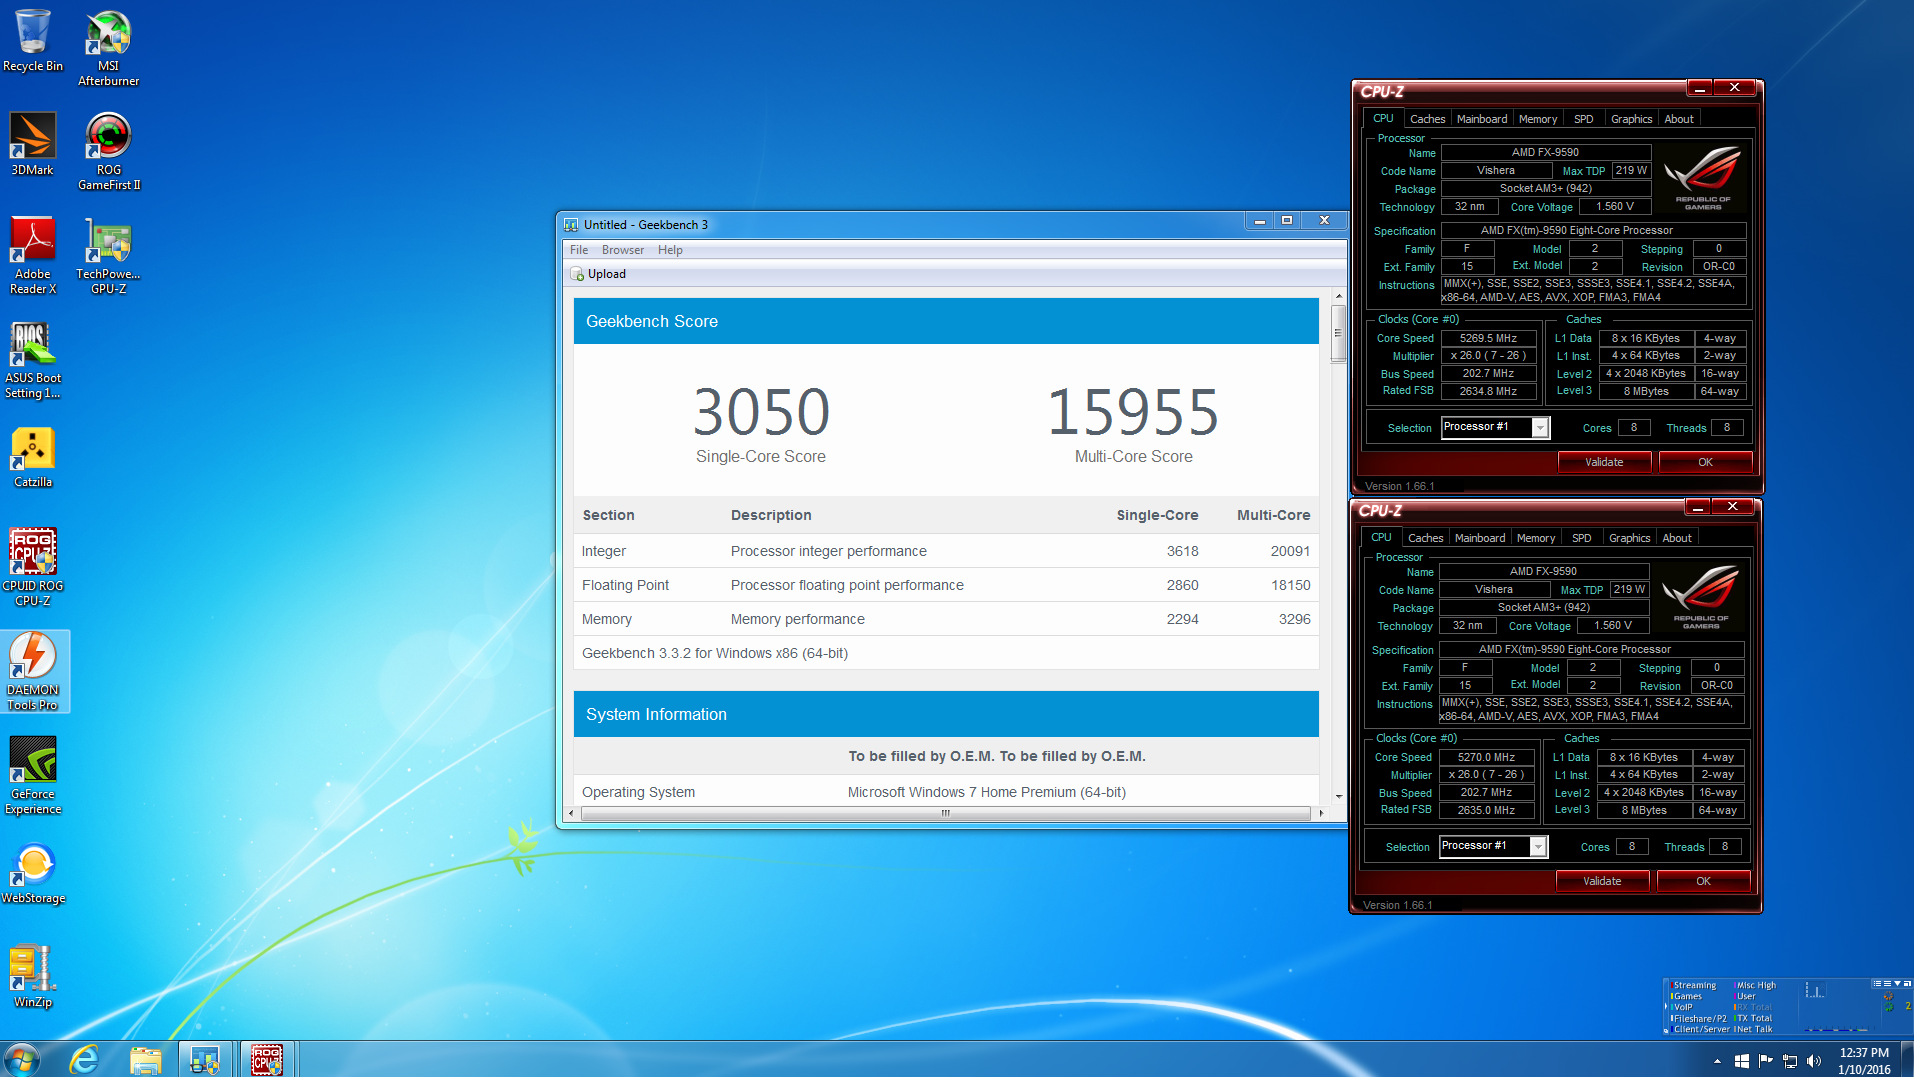This screenshot has height=1077, width=1914.
Task: Open the 3DMark desktop shortcut
Action: (33, 144)
